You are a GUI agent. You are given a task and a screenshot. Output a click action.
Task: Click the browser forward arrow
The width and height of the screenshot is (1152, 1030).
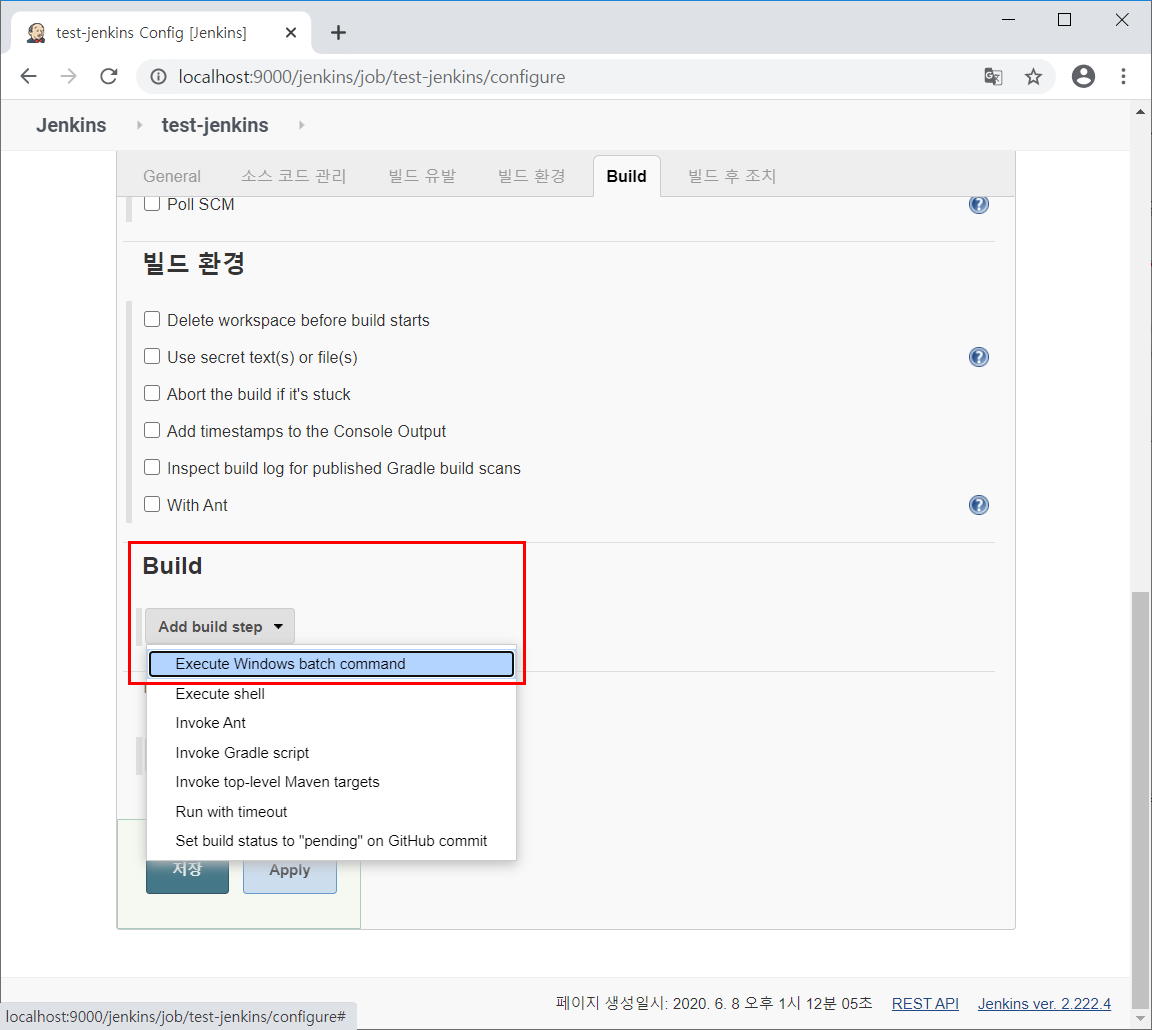tap(68, 76)
